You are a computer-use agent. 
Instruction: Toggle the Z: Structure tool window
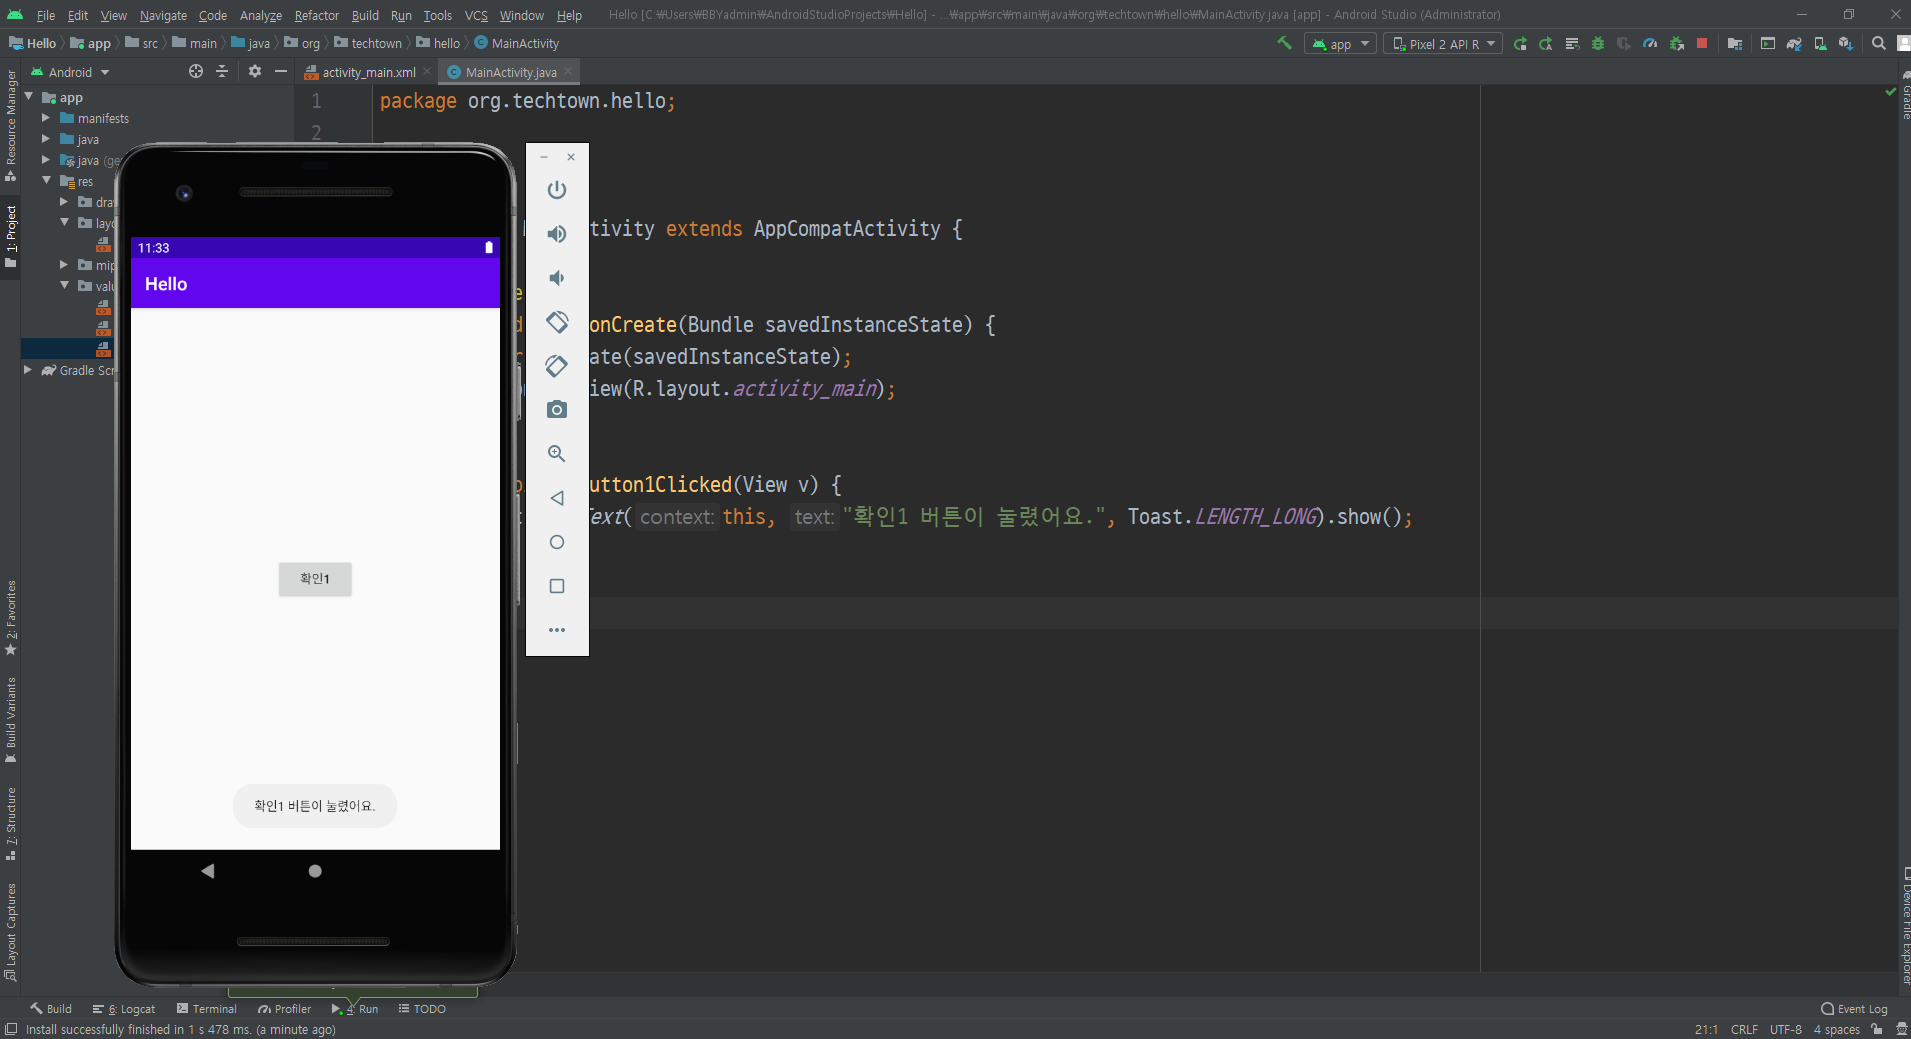[11, 825]
